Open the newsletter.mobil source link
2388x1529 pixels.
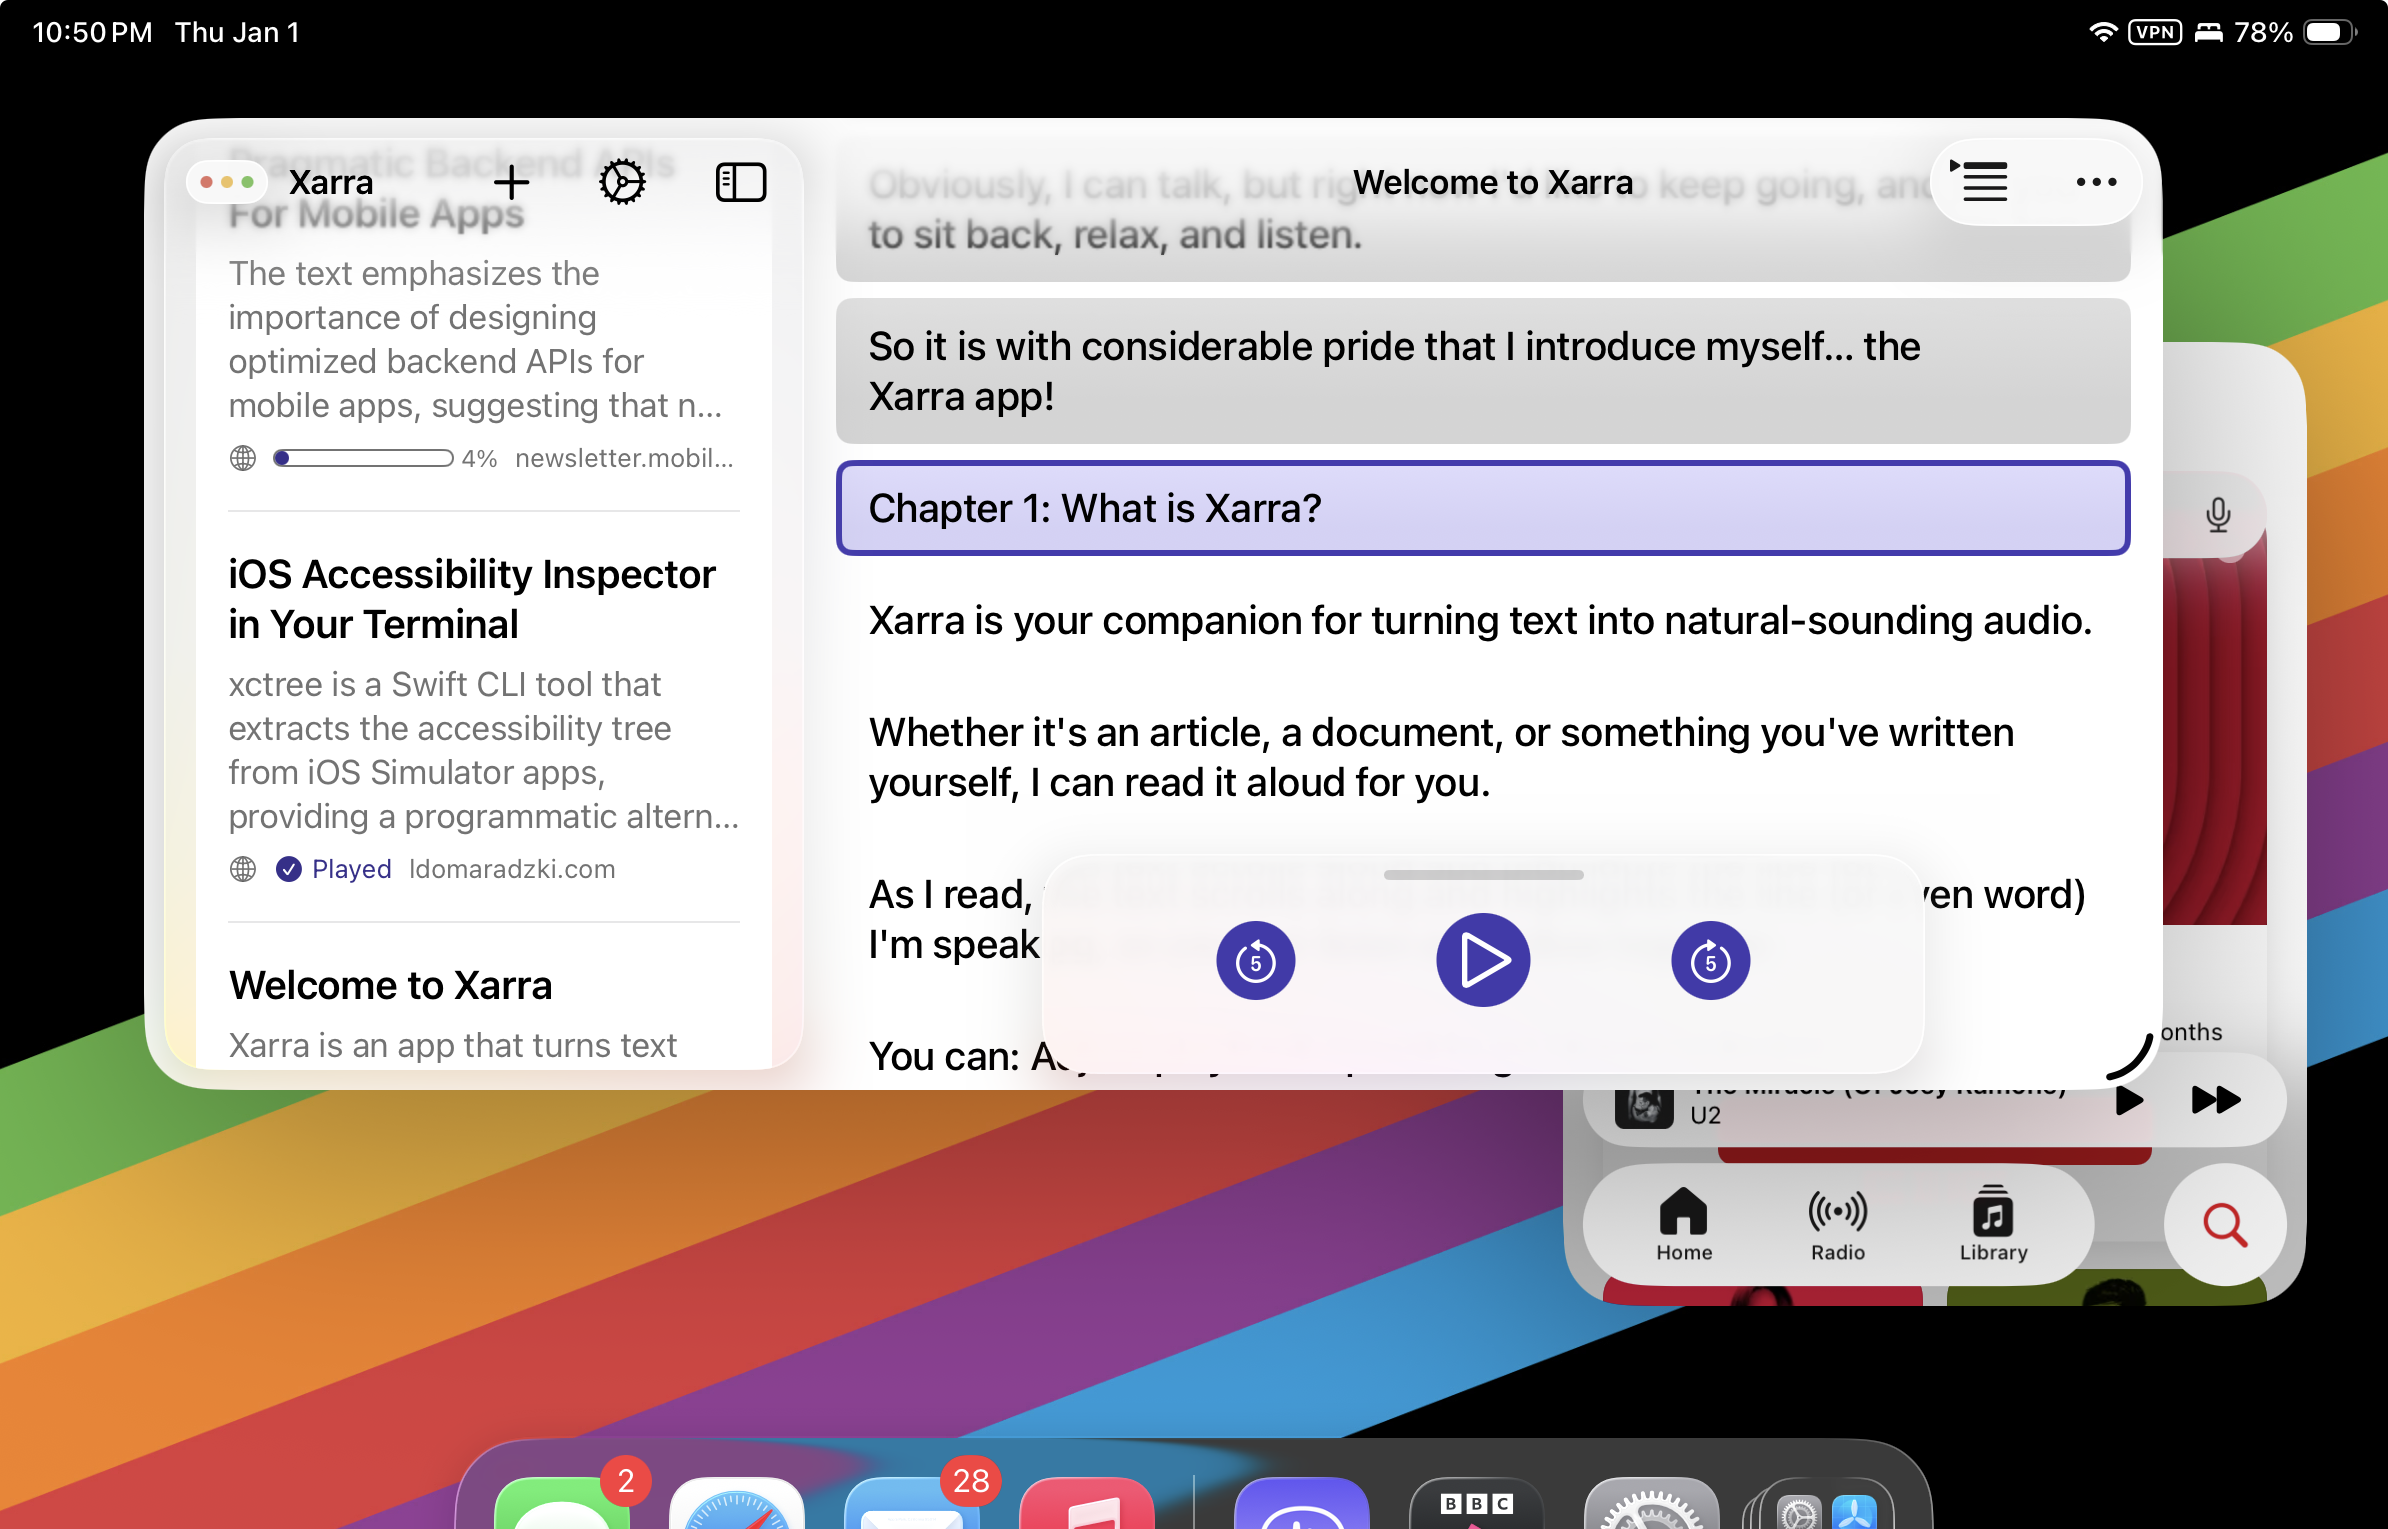click(x=622, y=458)
